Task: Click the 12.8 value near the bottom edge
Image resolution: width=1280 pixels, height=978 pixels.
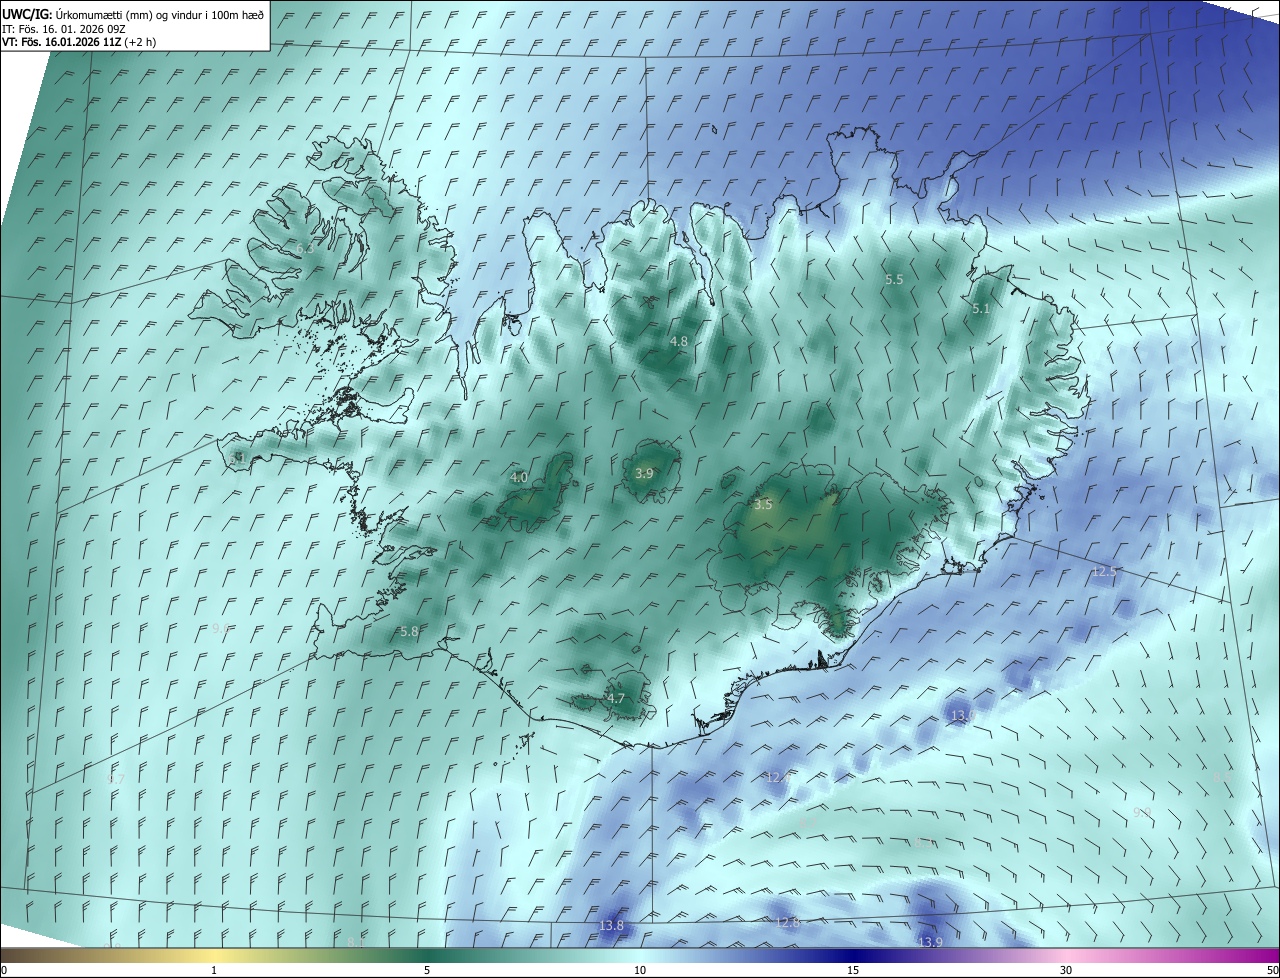Action: click(x=788, y=922)
